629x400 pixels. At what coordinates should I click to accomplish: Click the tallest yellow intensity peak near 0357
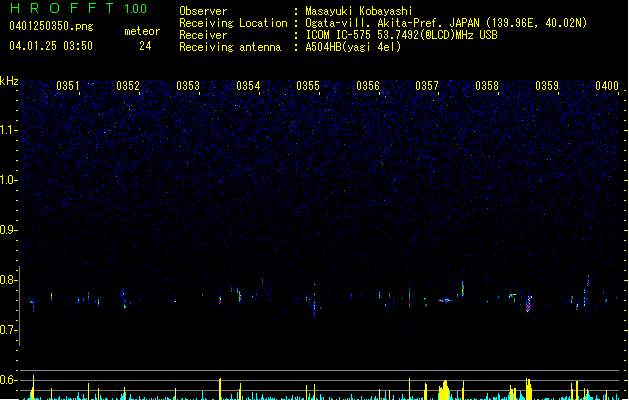coord(444,390)
